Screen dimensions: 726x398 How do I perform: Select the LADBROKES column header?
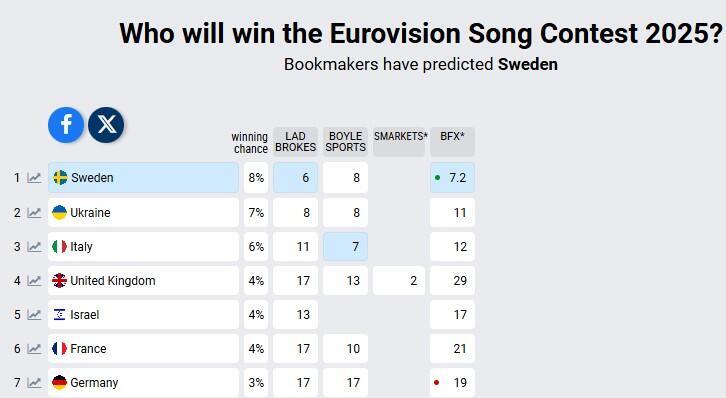tap(295, 142)
